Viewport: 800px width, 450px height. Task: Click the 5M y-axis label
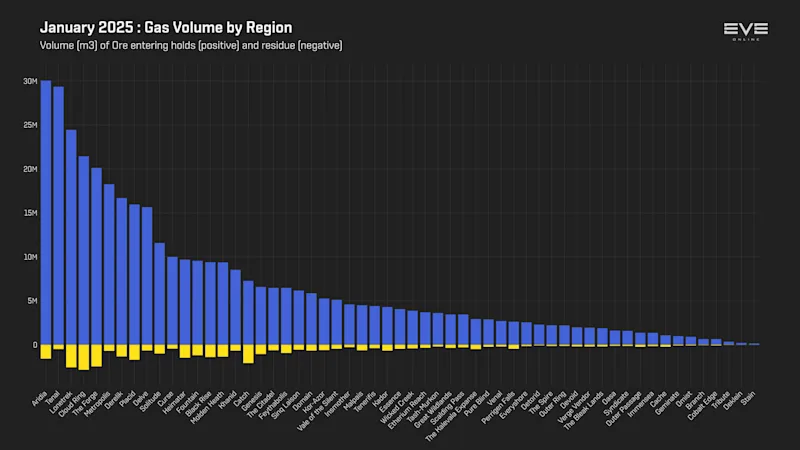[32, 301]
